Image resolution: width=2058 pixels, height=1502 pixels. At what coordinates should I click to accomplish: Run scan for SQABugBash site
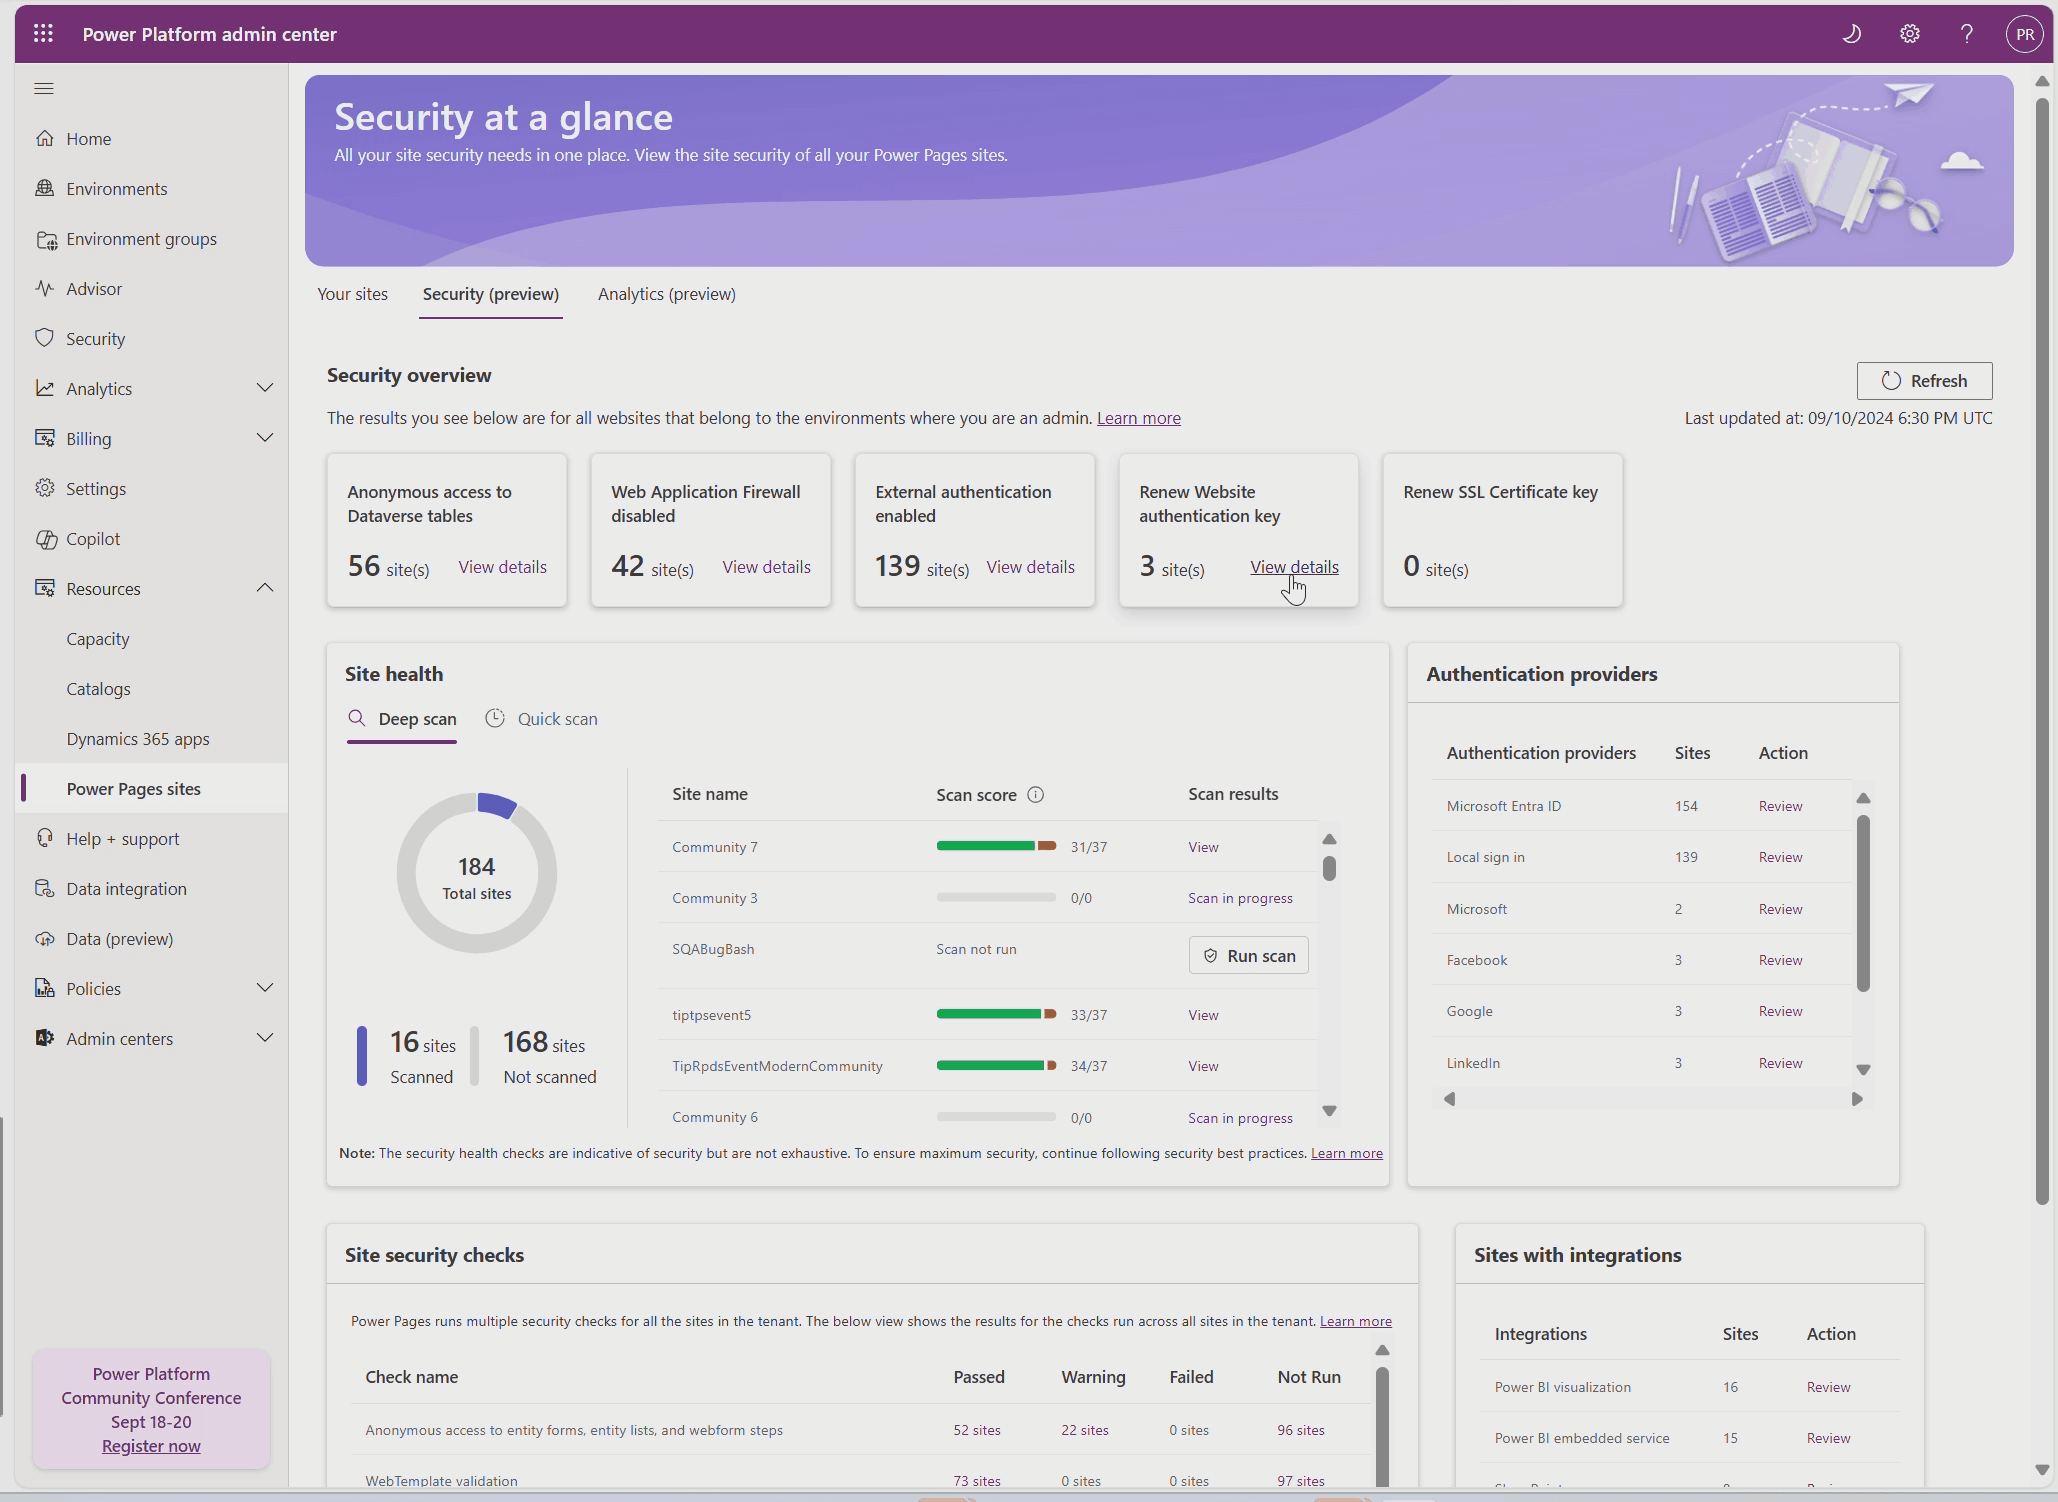1248,956
